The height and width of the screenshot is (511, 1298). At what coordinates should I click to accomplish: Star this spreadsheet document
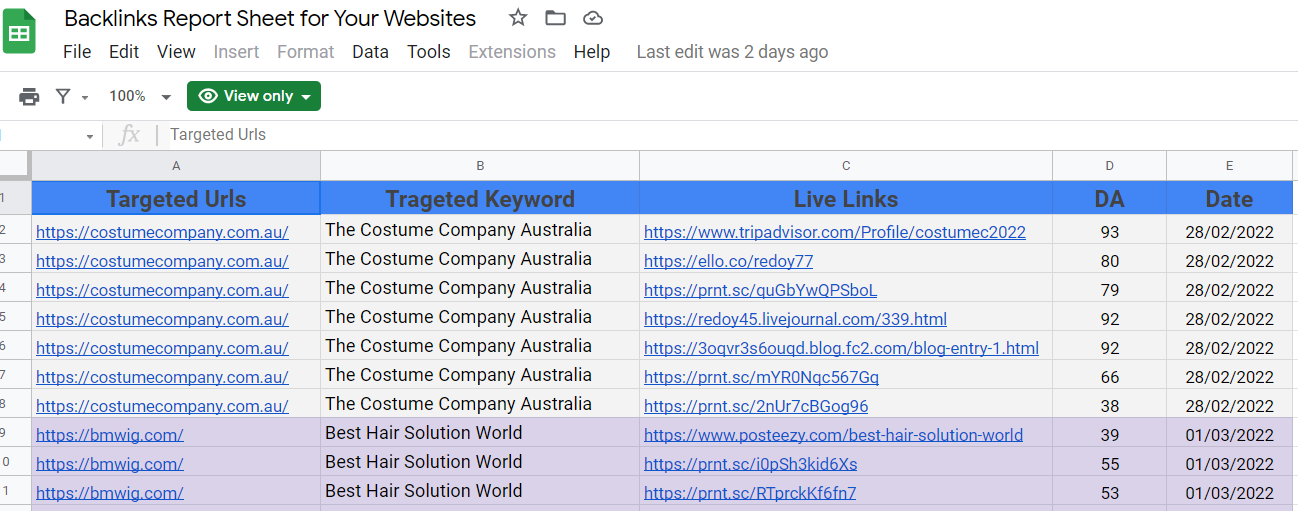[517, 18]
